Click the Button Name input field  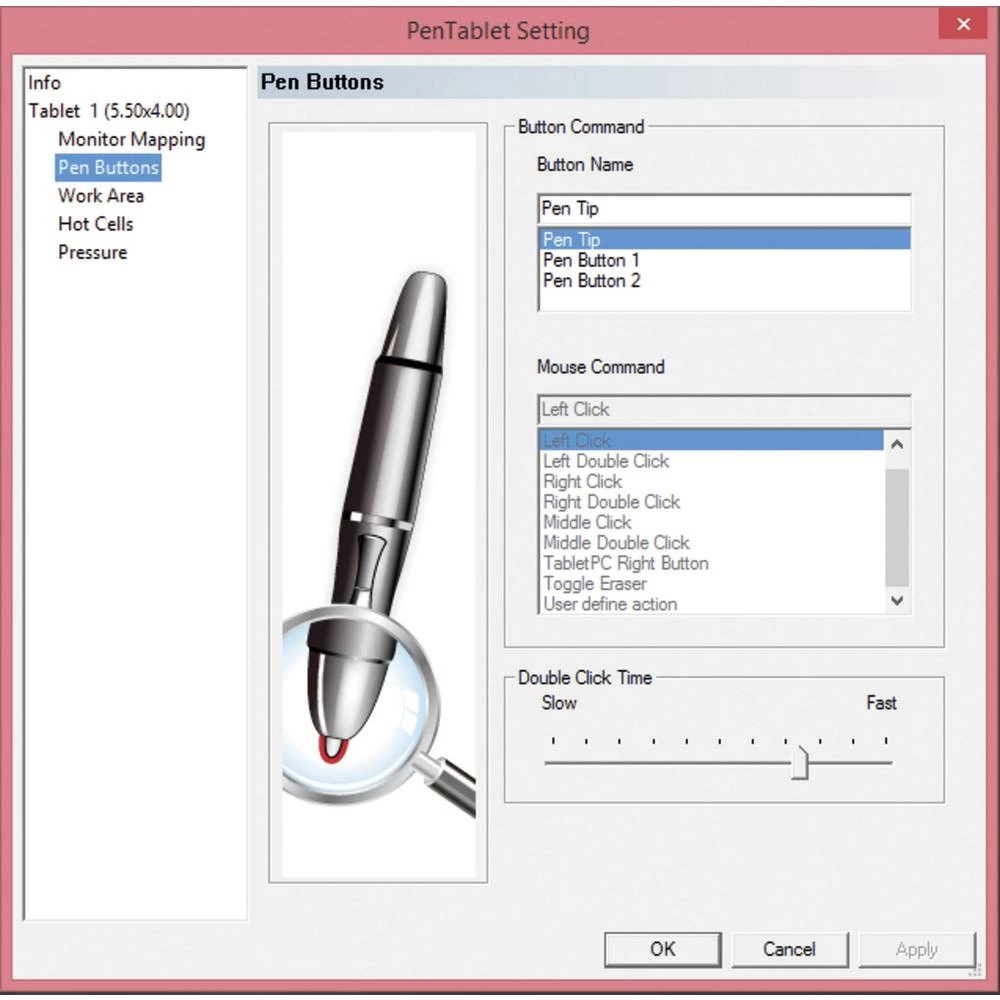coord(723,208)
